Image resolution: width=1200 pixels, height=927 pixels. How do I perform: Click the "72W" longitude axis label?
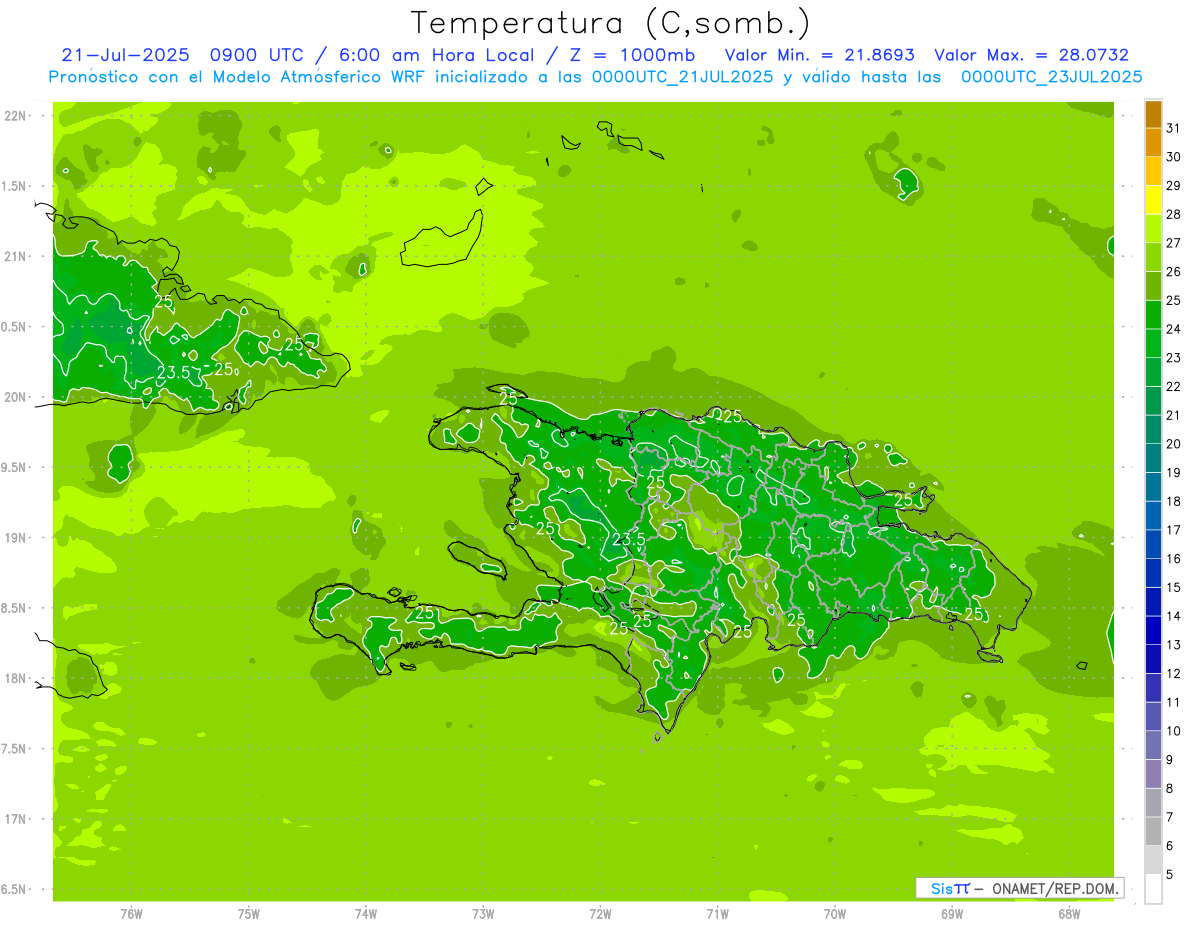pos(600,913)
